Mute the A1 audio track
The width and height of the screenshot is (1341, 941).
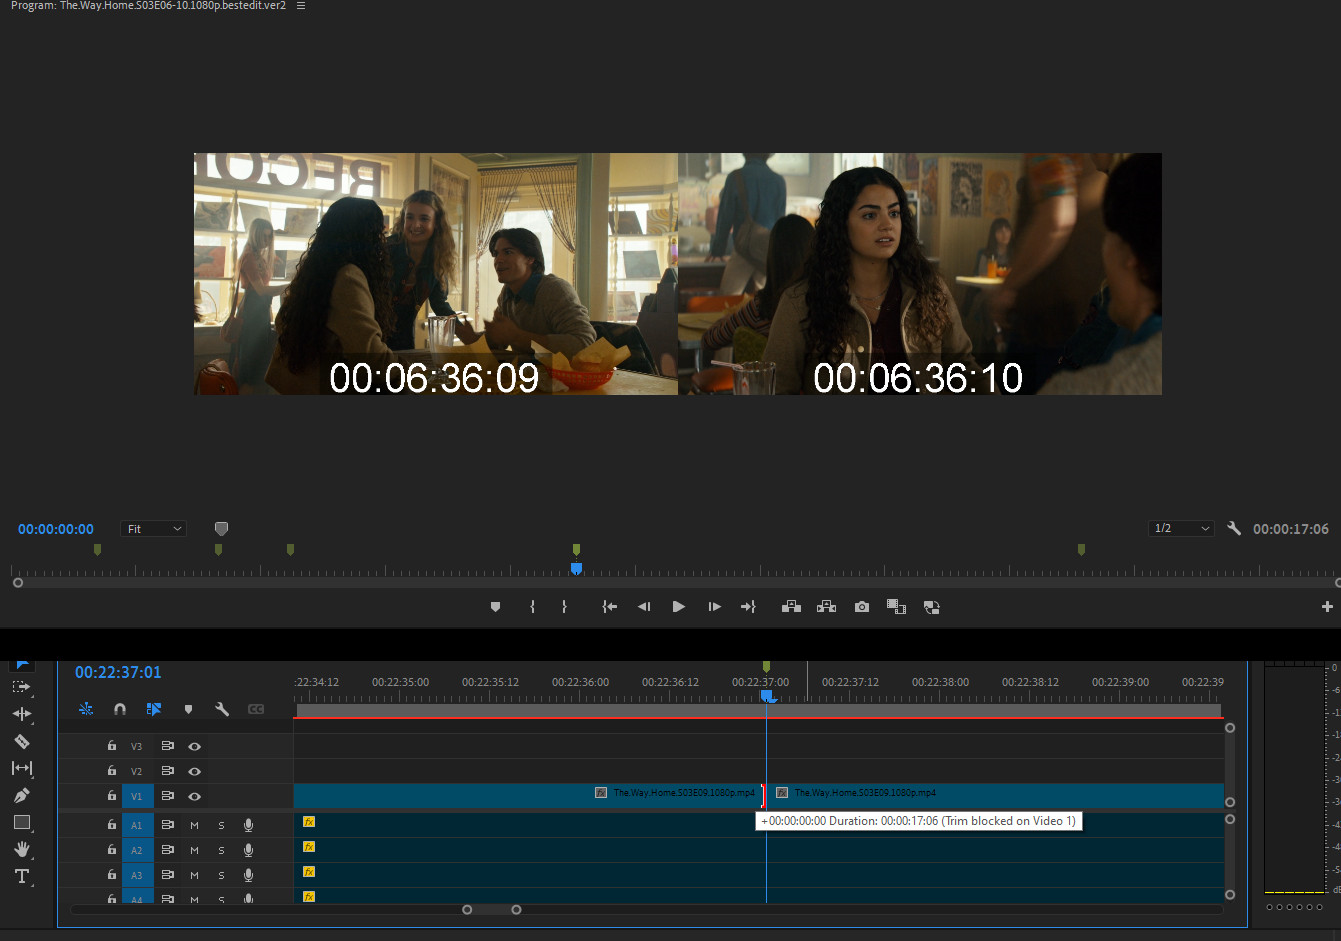point(194,825)
